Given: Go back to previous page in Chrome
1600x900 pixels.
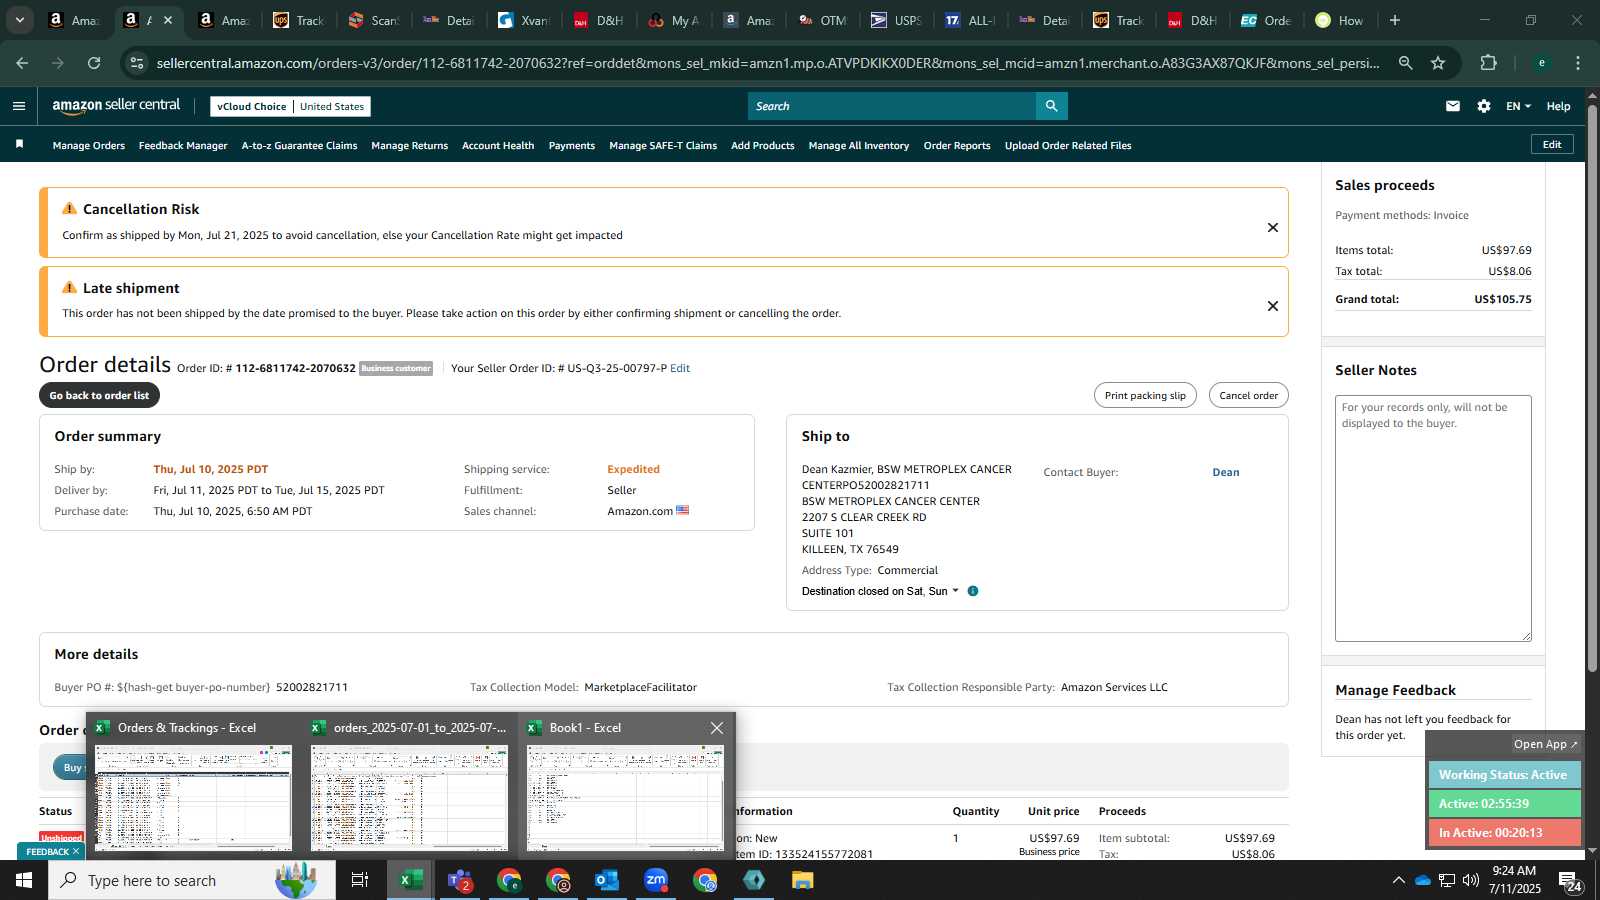Looking at the screenshot, I should coord(22,63).
